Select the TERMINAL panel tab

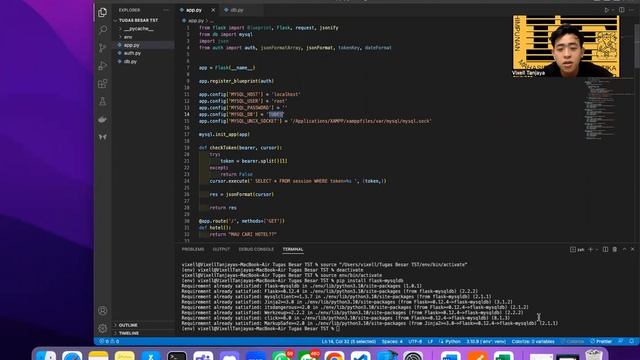293,249
